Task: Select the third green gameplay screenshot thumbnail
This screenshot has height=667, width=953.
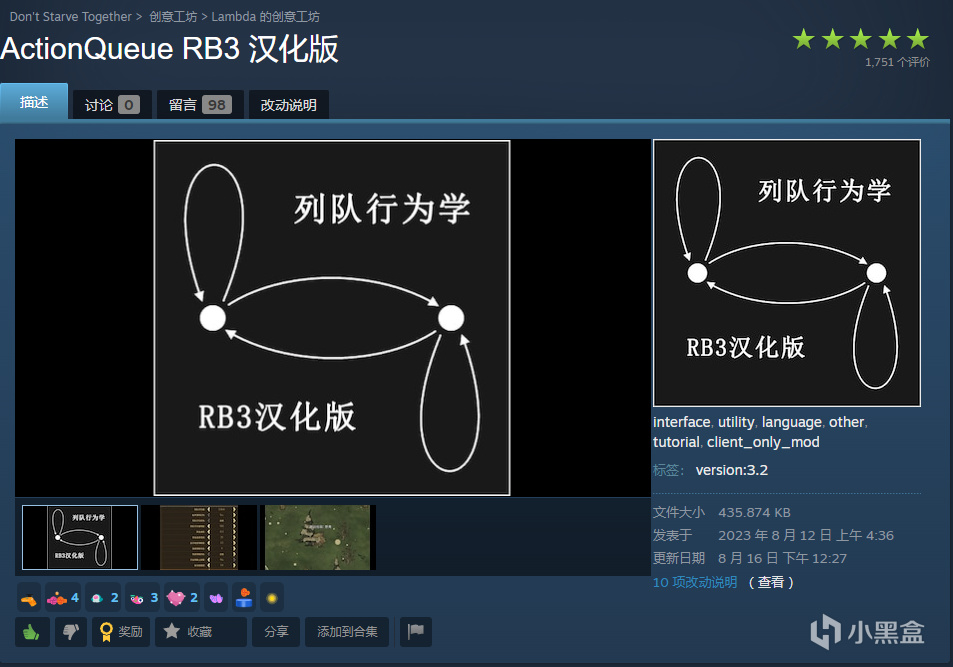Action: tap(318, 537)
